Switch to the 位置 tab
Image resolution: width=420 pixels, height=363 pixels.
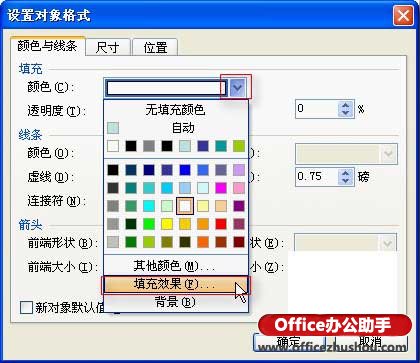155,47
